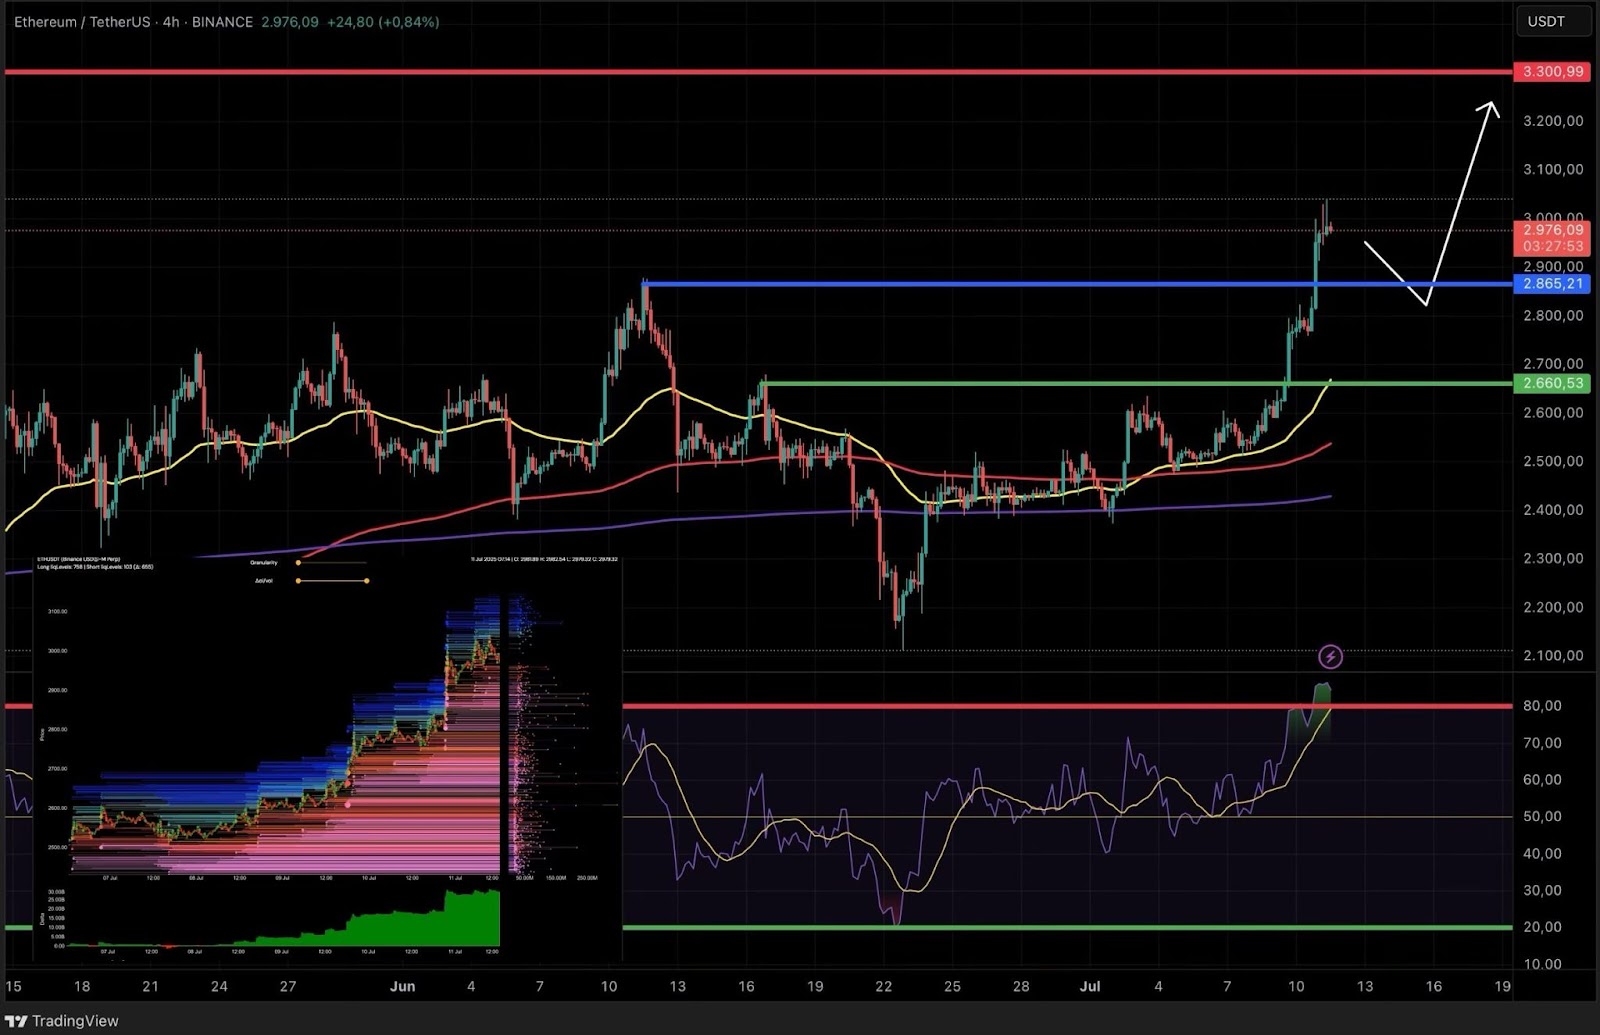Open the liquidation heatmap inset chart

pyautogui.click(x=327, y=757)
